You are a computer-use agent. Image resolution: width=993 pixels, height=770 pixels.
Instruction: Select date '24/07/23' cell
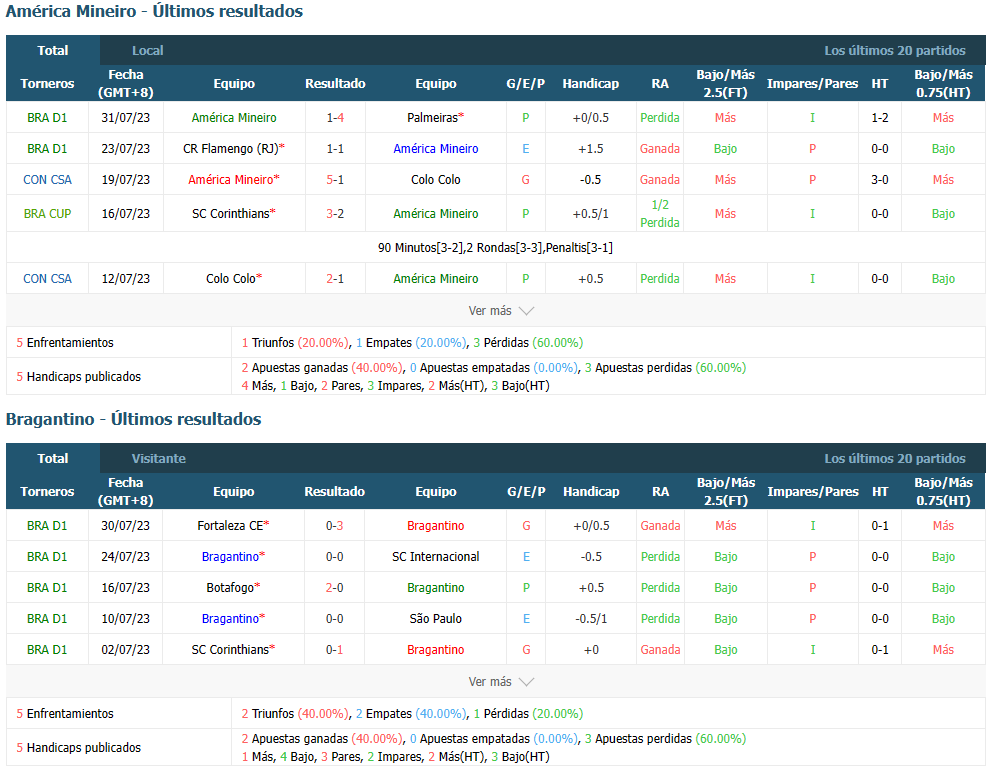tap(125, 556)
